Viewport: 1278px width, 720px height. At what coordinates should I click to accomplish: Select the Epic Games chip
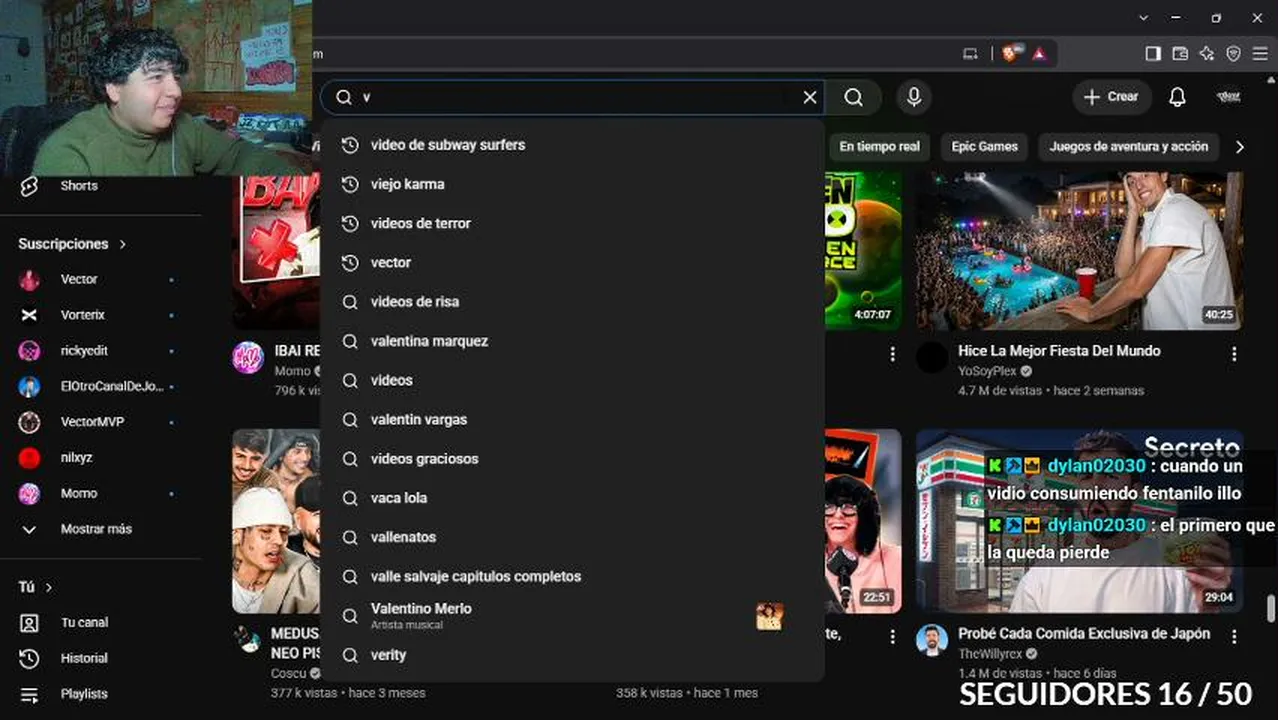(984, 146)
